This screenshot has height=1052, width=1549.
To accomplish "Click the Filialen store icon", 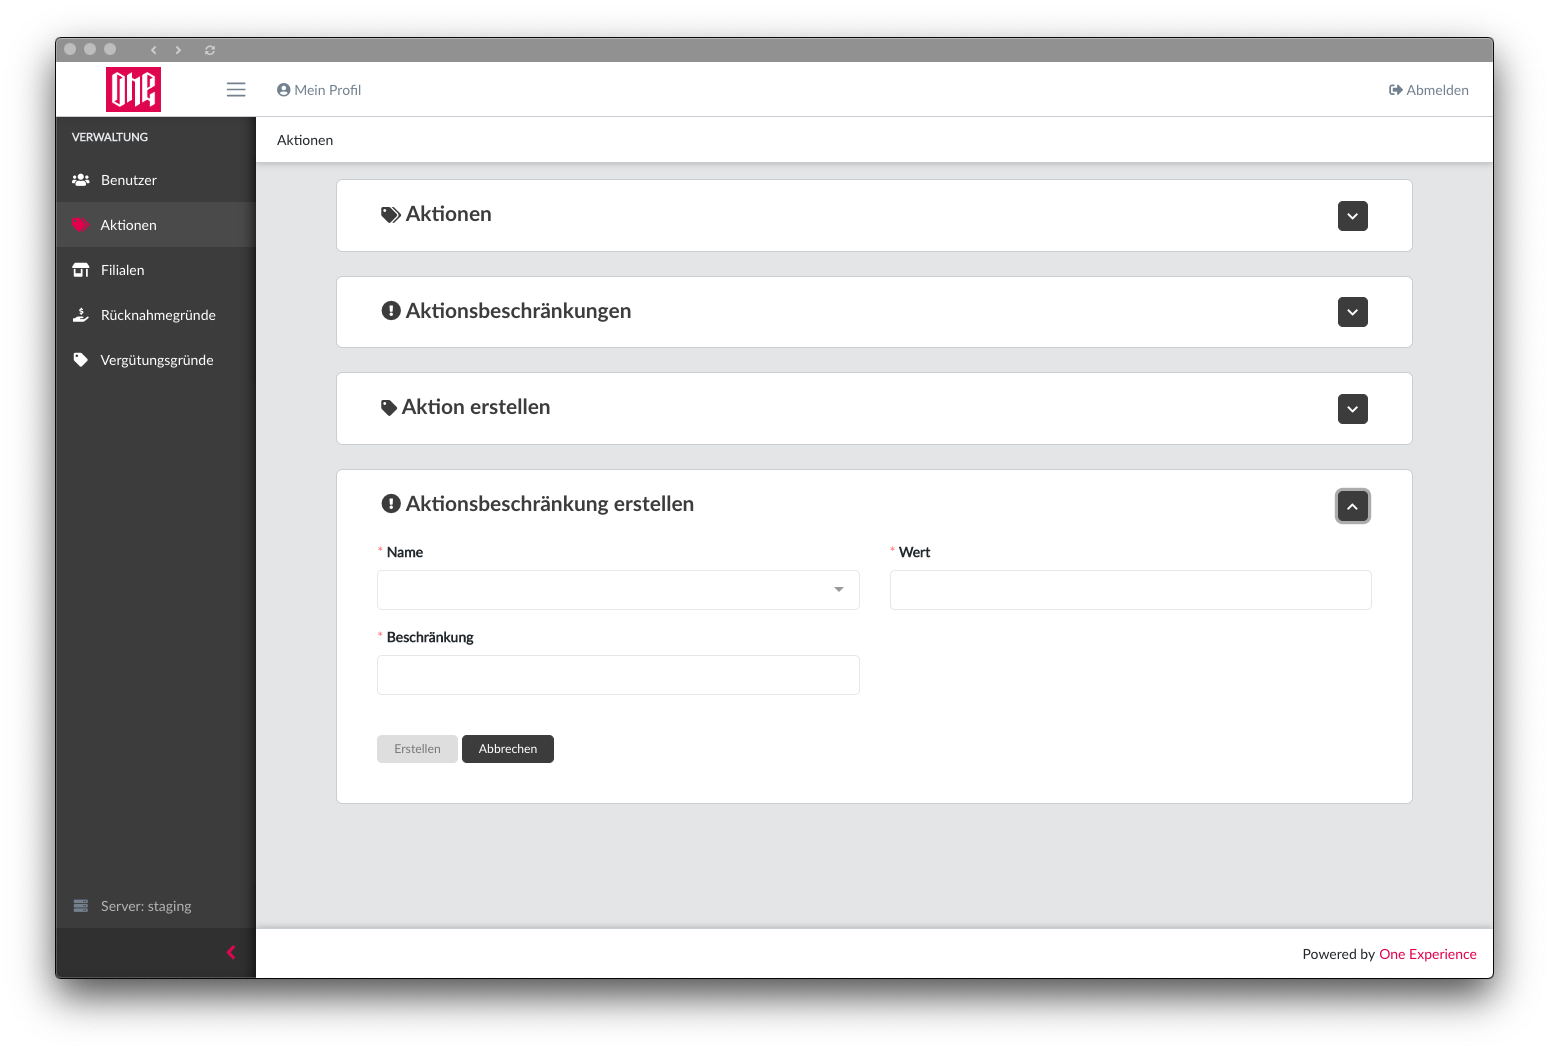I will pyautogui.click(x=81, y=270).
